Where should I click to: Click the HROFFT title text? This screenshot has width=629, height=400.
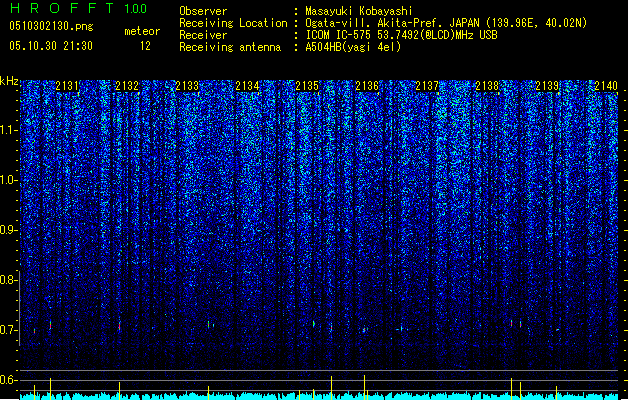coord(62,8)
